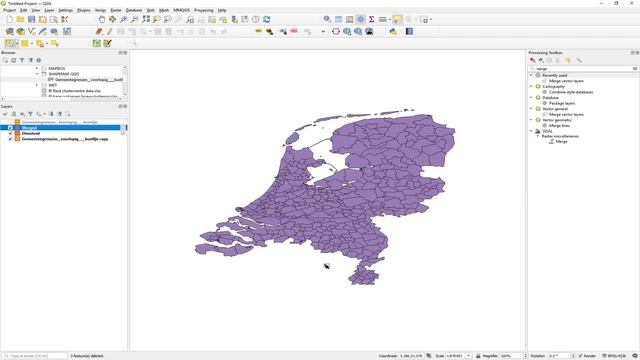Click the locator search bar at bottom left
Viewport: 640px width, 360px height.
click(x=34, y=356)
